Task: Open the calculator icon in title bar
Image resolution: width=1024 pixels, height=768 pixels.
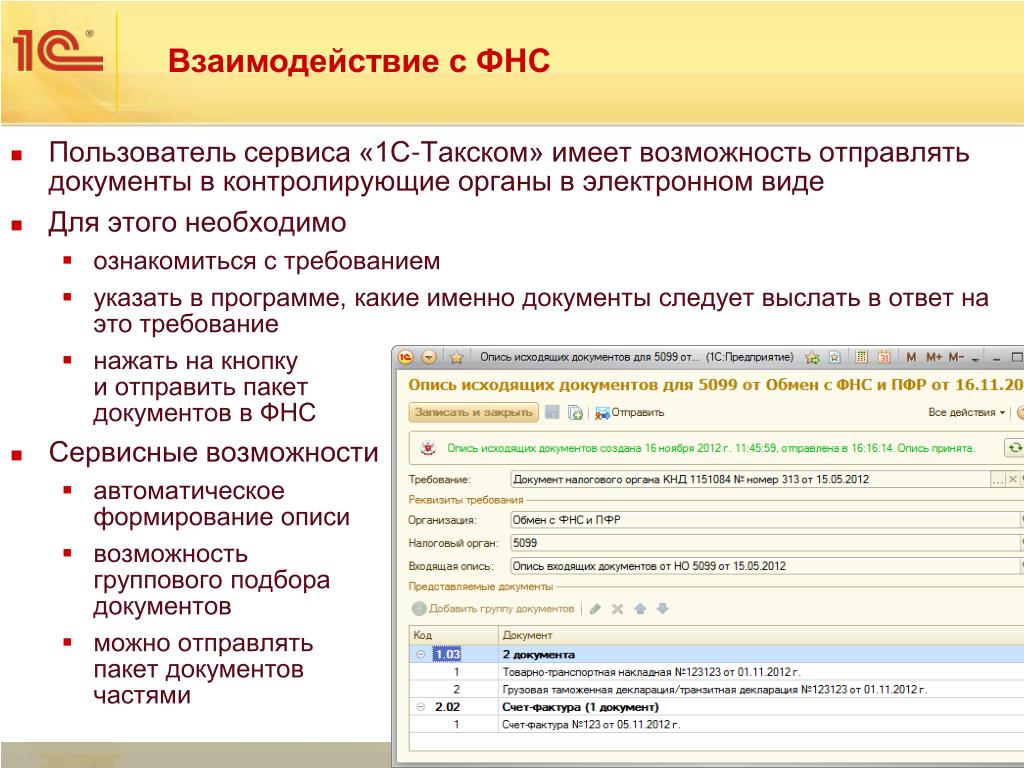Action: tap(862, 357)
